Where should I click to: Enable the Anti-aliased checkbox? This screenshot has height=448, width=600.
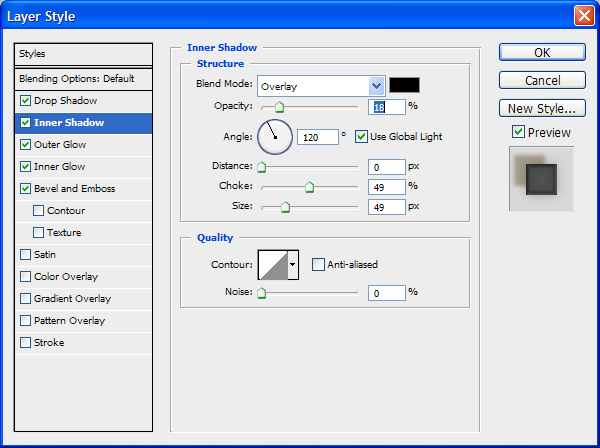318,264
